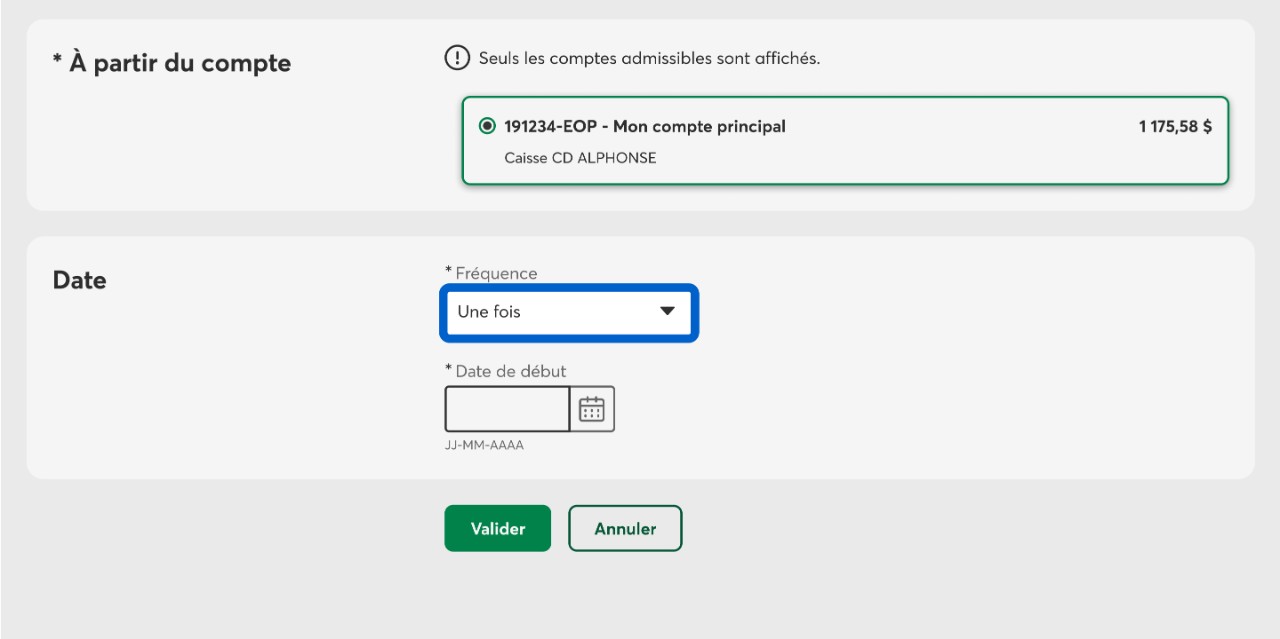Click the 'Fréquence' field label
1280x639 pixels.
pyautogui.click(x=496, y=273)
